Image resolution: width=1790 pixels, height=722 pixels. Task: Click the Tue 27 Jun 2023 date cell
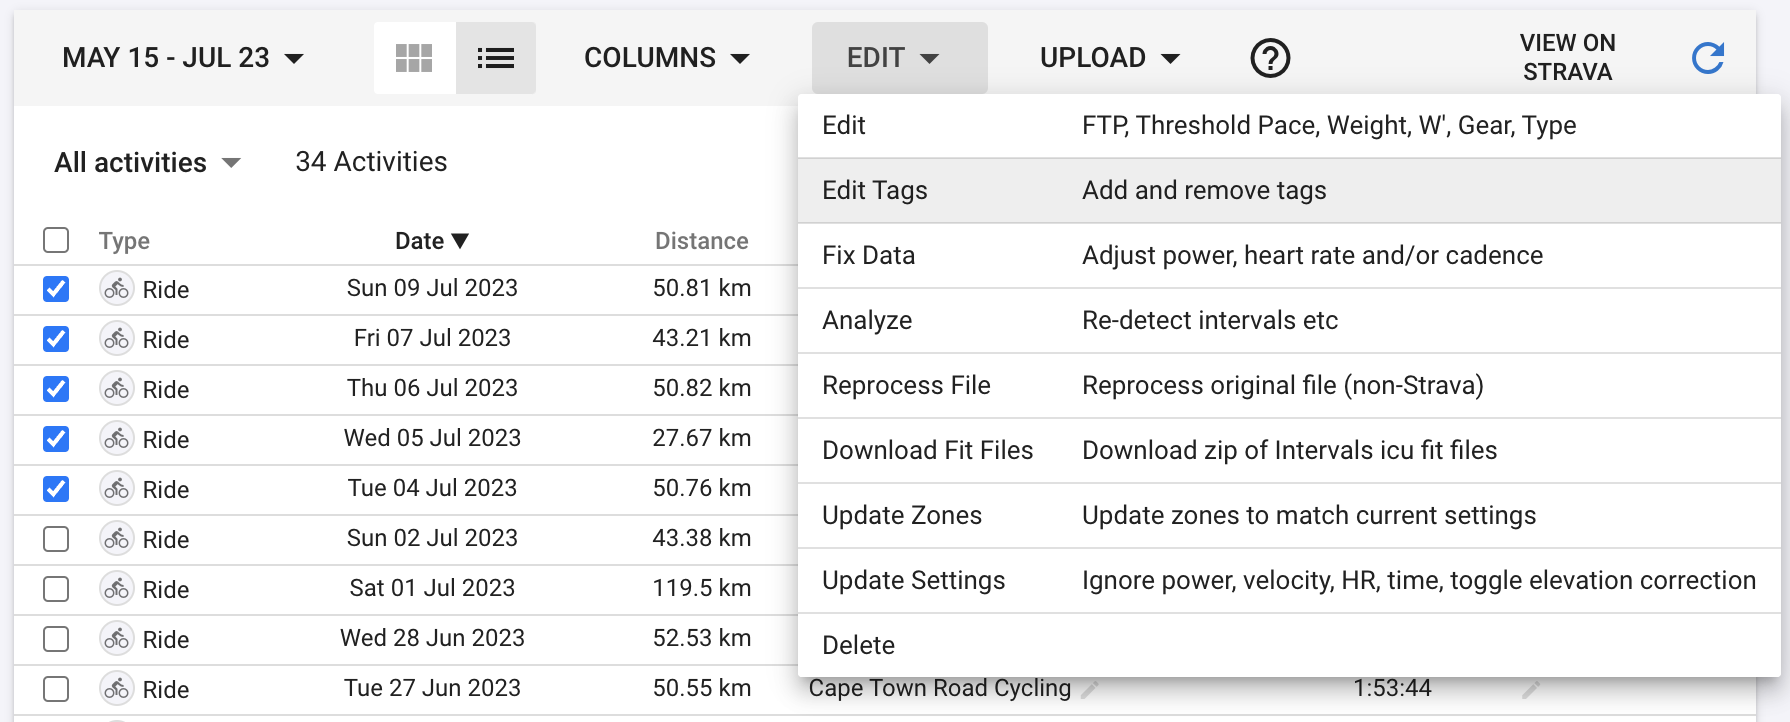[x=432, y=688]
